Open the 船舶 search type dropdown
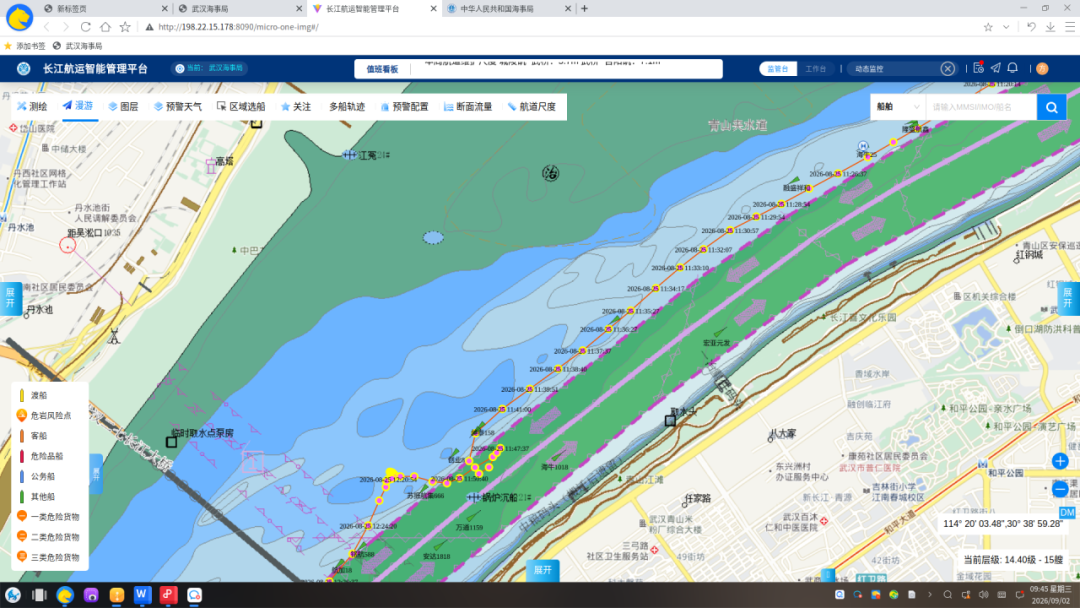This screenshot has width=1080, height=608. (898, 107)
